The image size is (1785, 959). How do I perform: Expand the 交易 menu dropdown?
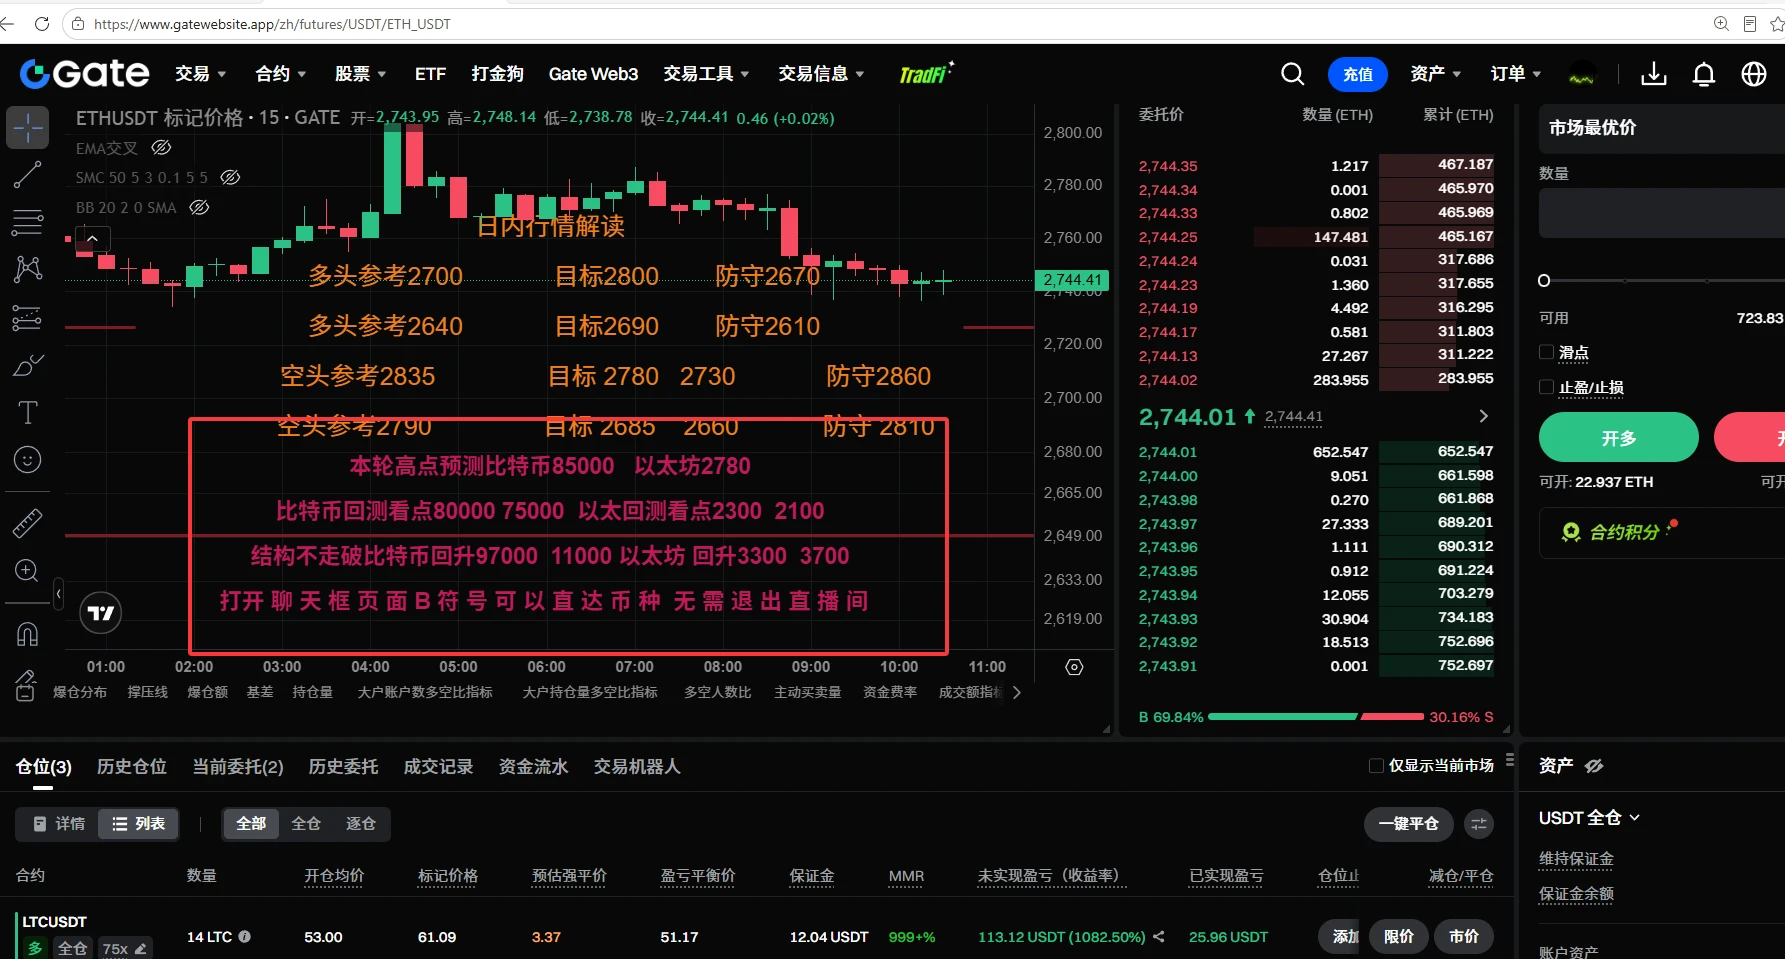201,74
